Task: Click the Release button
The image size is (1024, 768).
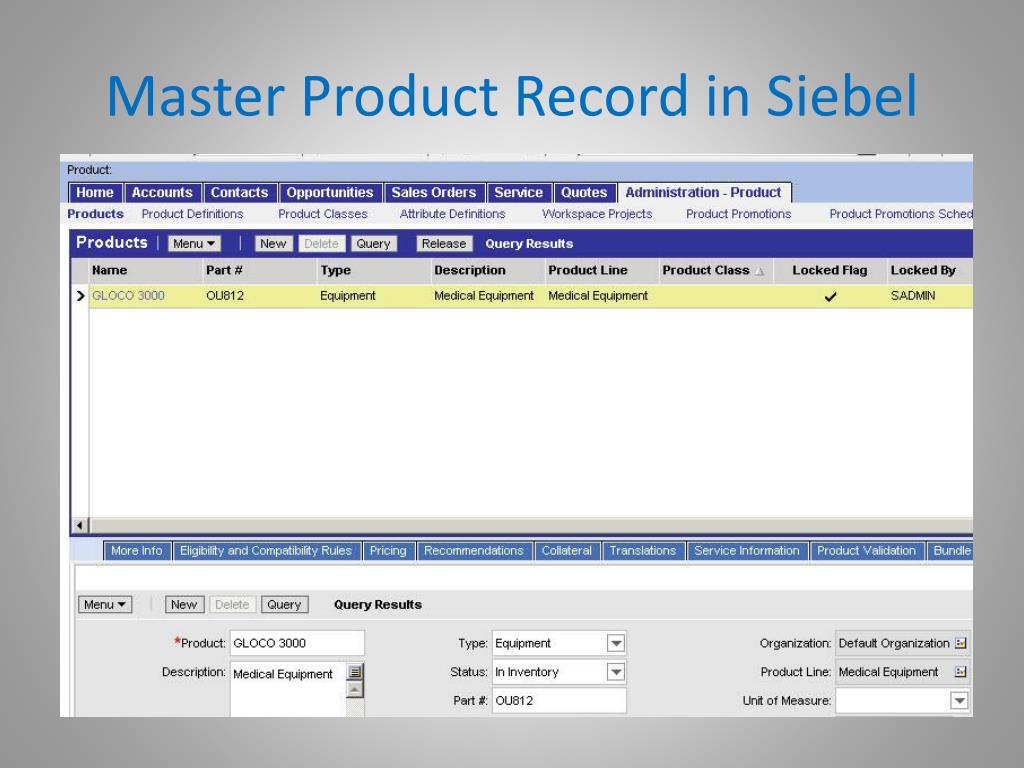Action: point(444,244)
